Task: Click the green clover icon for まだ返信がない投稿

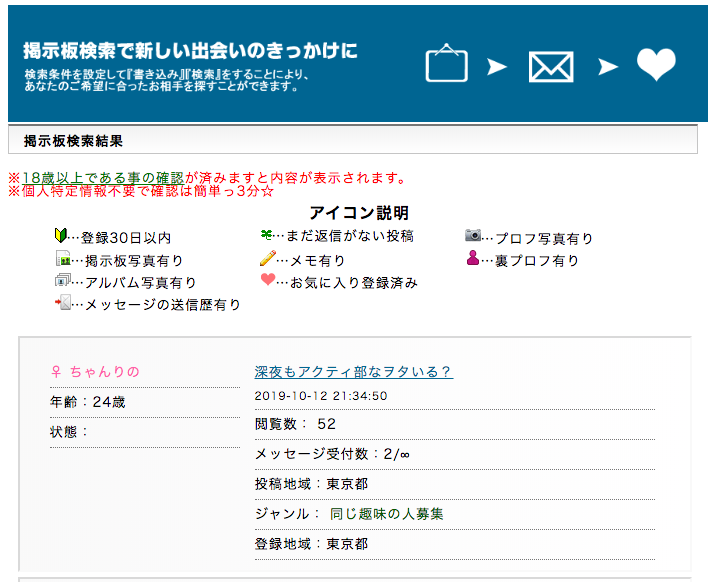Action: click(266, 235)
